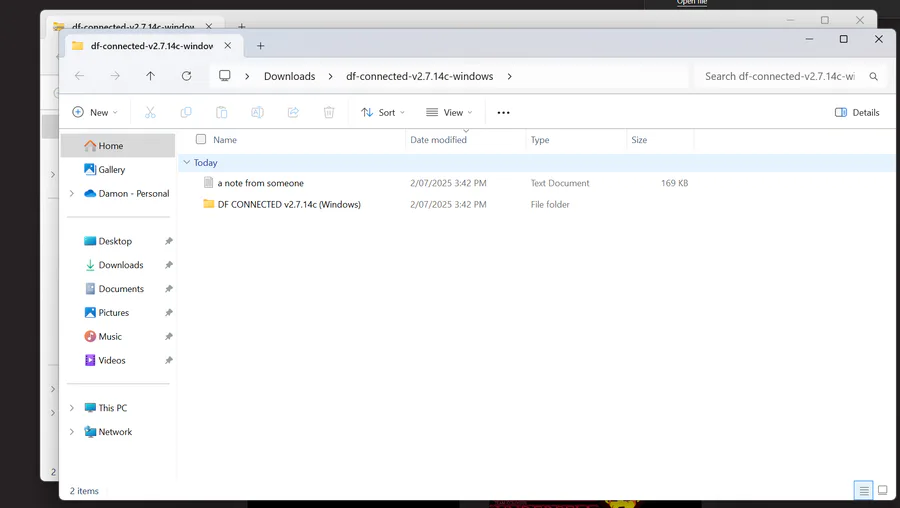Click the chevron after Downloads in address bar
Screen dimensions: 900x508
[x=331, y=76]
